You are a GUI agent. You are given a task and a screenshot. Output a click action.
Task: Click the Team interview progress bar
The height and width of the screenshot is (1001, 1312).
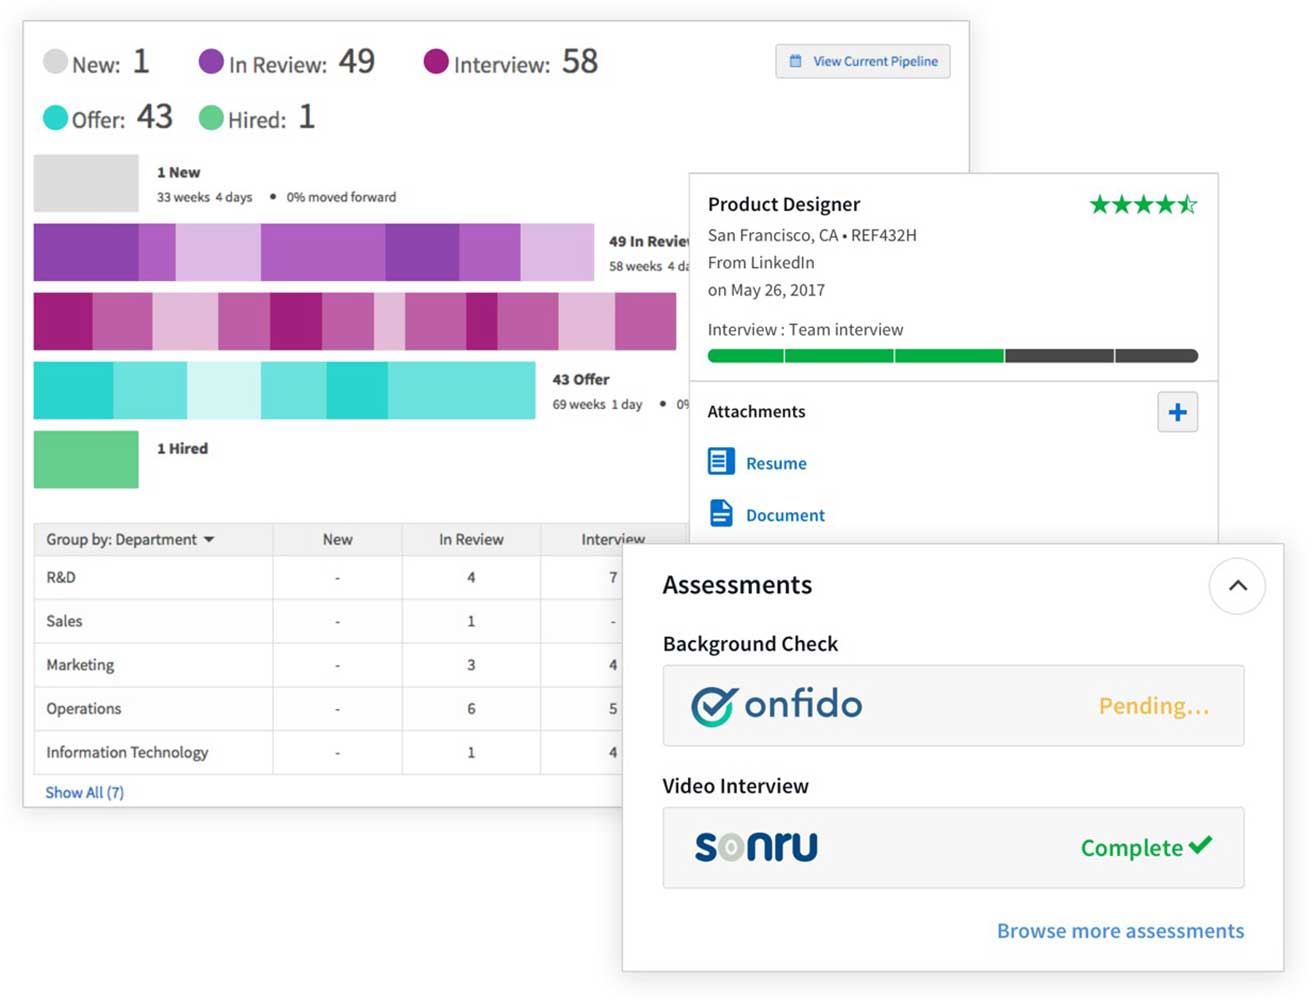(x=952, y=356)
